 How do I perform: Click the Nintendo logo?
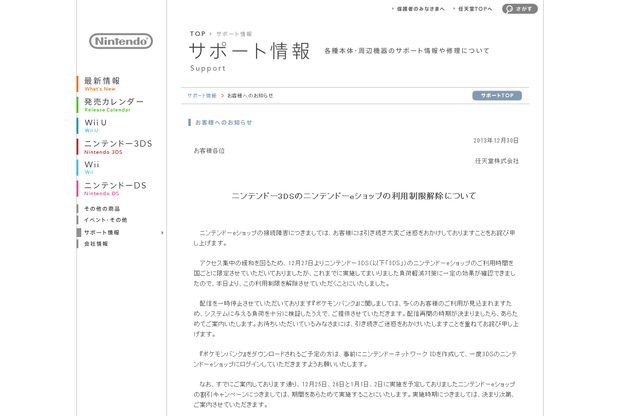(121, 41)
